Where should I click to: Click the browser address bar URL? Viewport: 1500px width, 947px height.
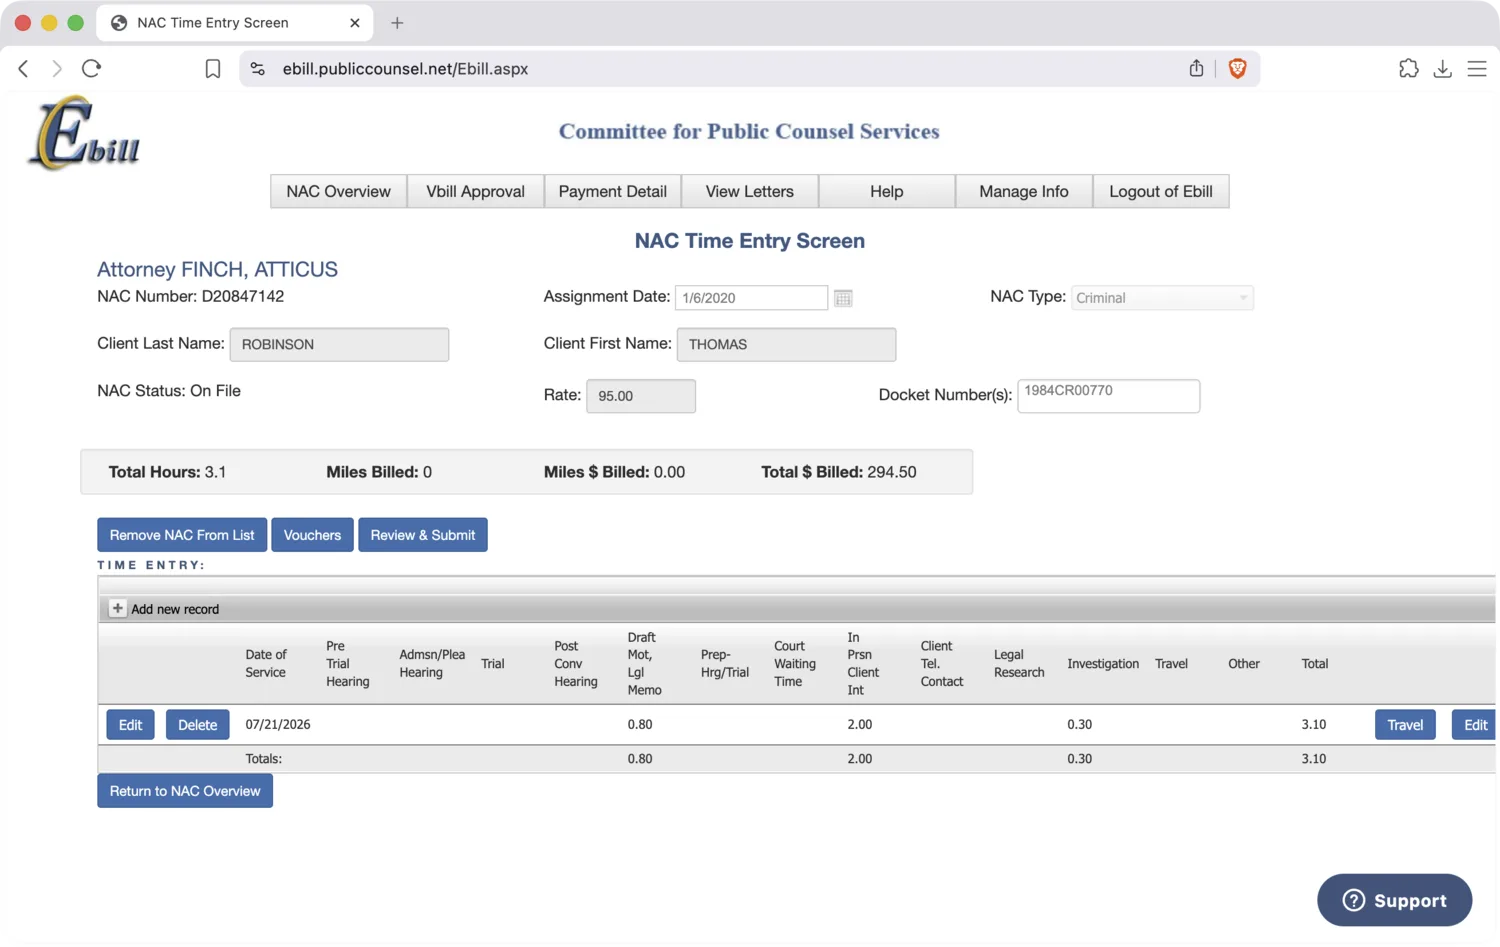[405, 69]
